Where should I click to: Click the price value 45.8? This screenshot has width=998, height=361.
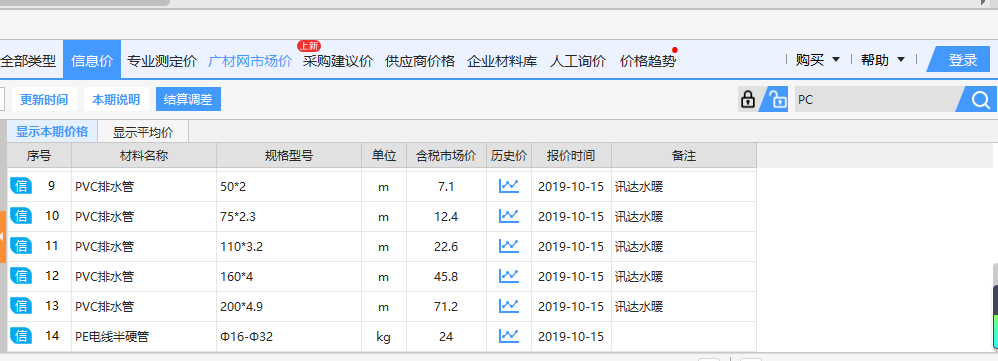[446, 277]
